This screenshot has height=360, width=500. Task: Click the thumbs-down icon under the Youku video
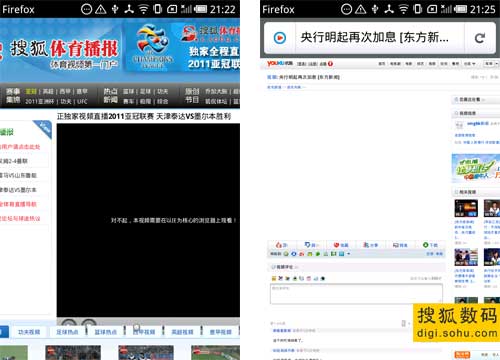pos(308,245)
